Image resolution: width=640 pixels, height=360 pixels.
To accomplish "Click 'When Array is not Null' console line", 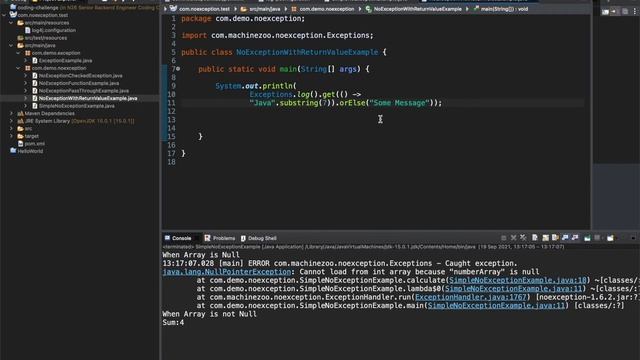I will pyautogui.click(x=209, y=314).
